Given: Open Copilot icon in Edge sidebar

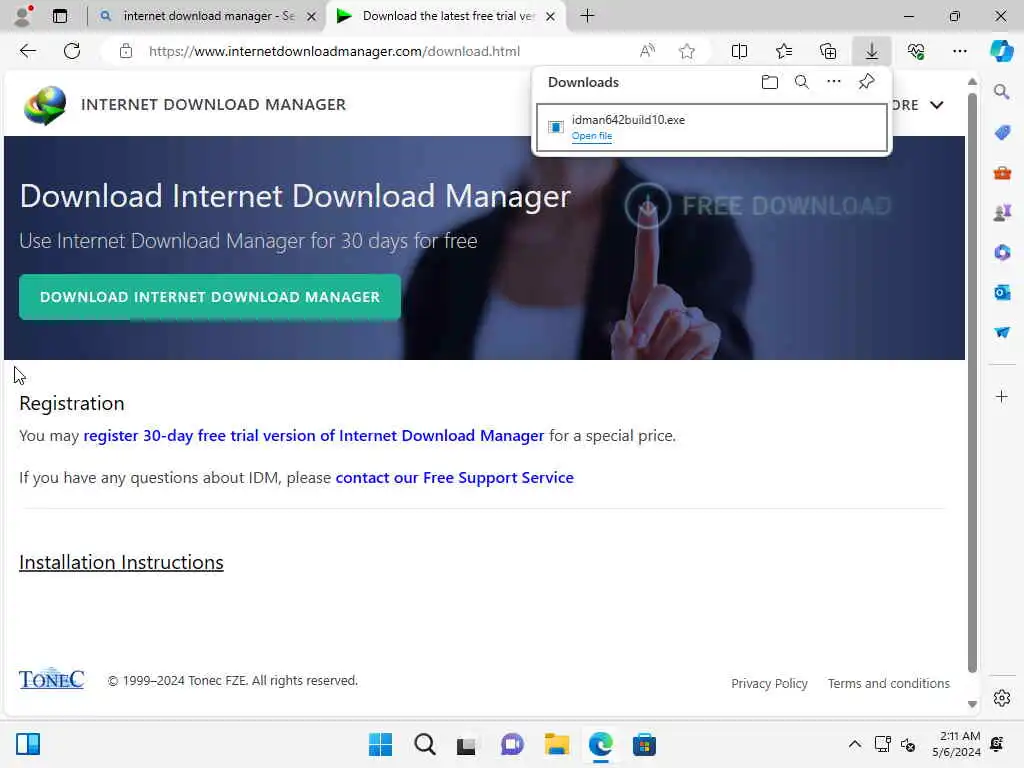Looking at the screenshot, I should (1001, 51).
